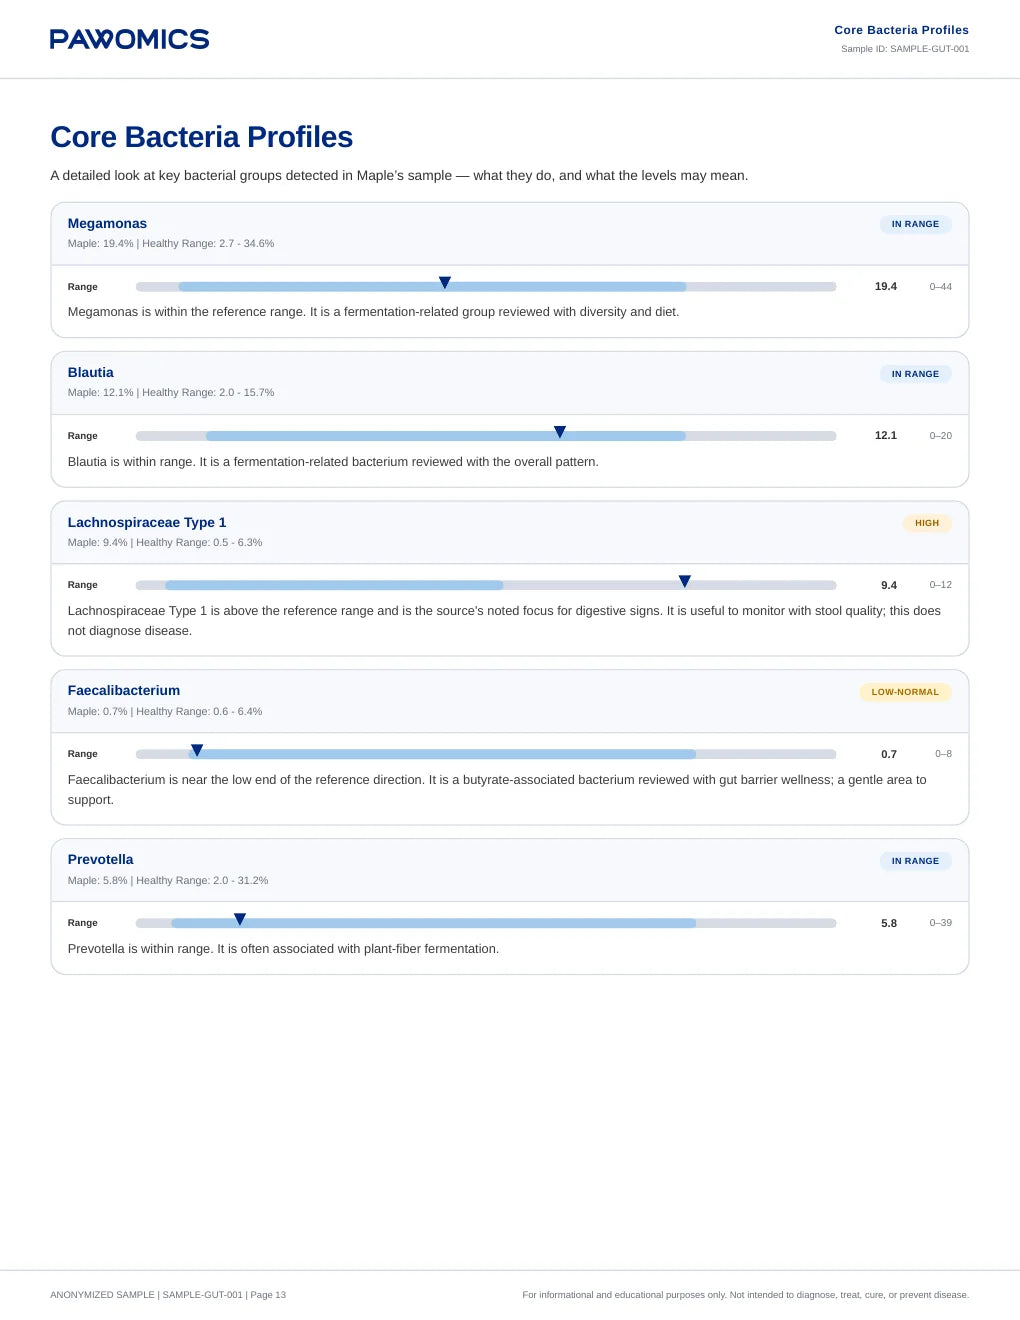Select the Lachnospiraceae Type 1 heading
This screenshot has width=1020, height=1320.
(147, 522)
